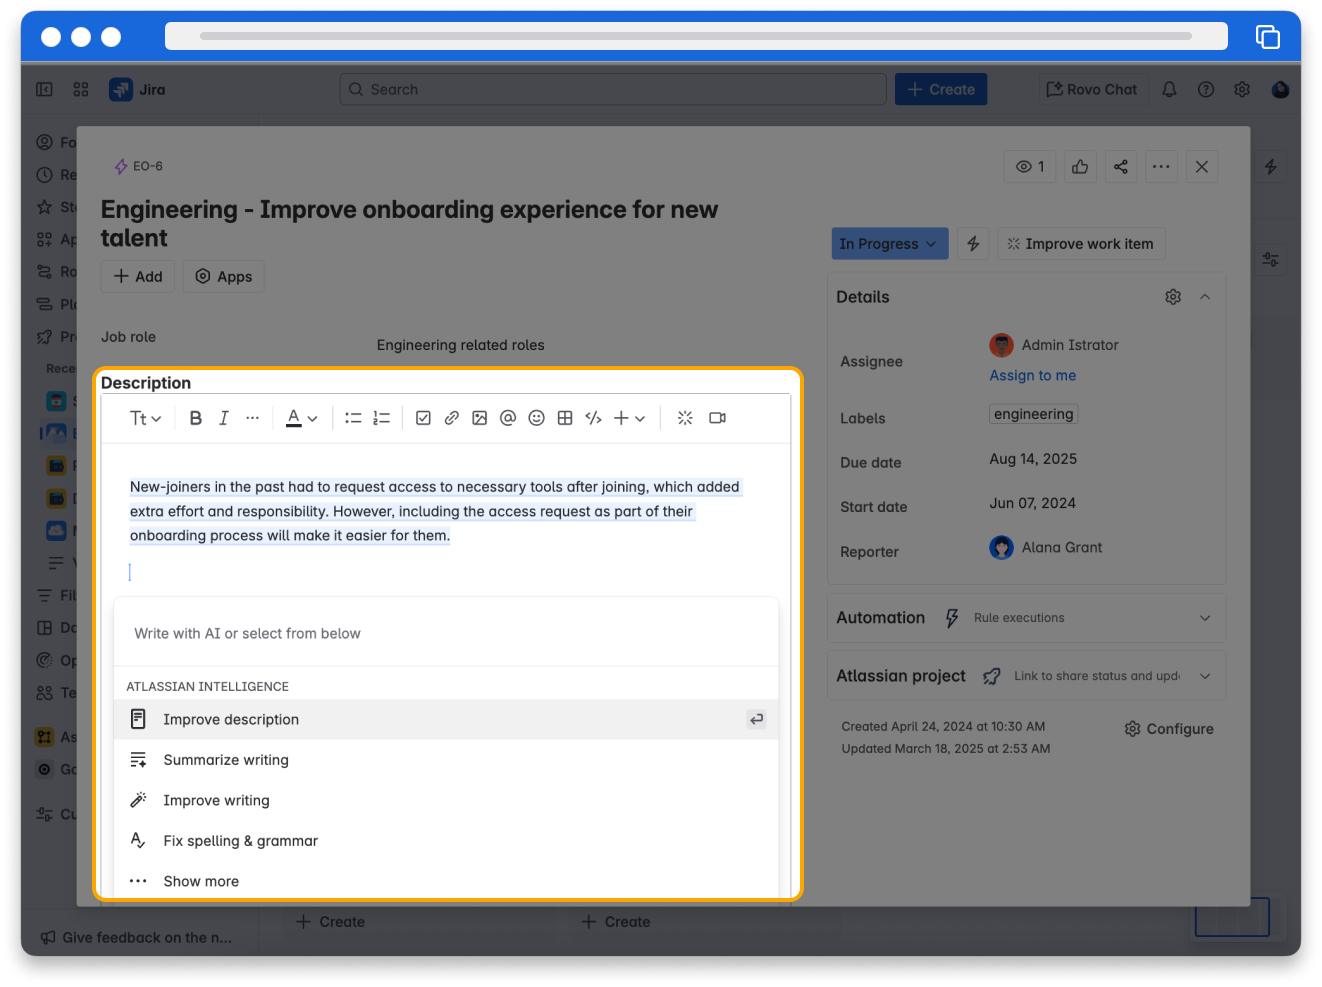Select Summarize writing AI option
Viewport: 1322px width, 987px height.
[446, 760]
